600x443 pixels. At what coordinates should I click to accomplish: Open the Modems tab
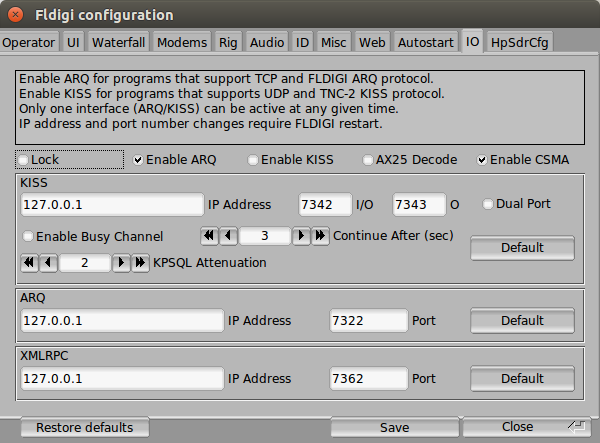click(183, 42)
